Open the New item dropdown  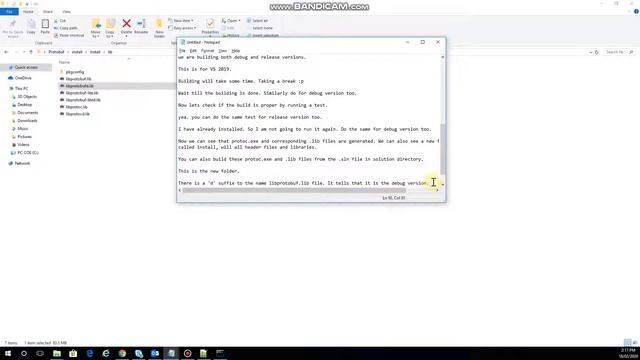pos(181,21)
